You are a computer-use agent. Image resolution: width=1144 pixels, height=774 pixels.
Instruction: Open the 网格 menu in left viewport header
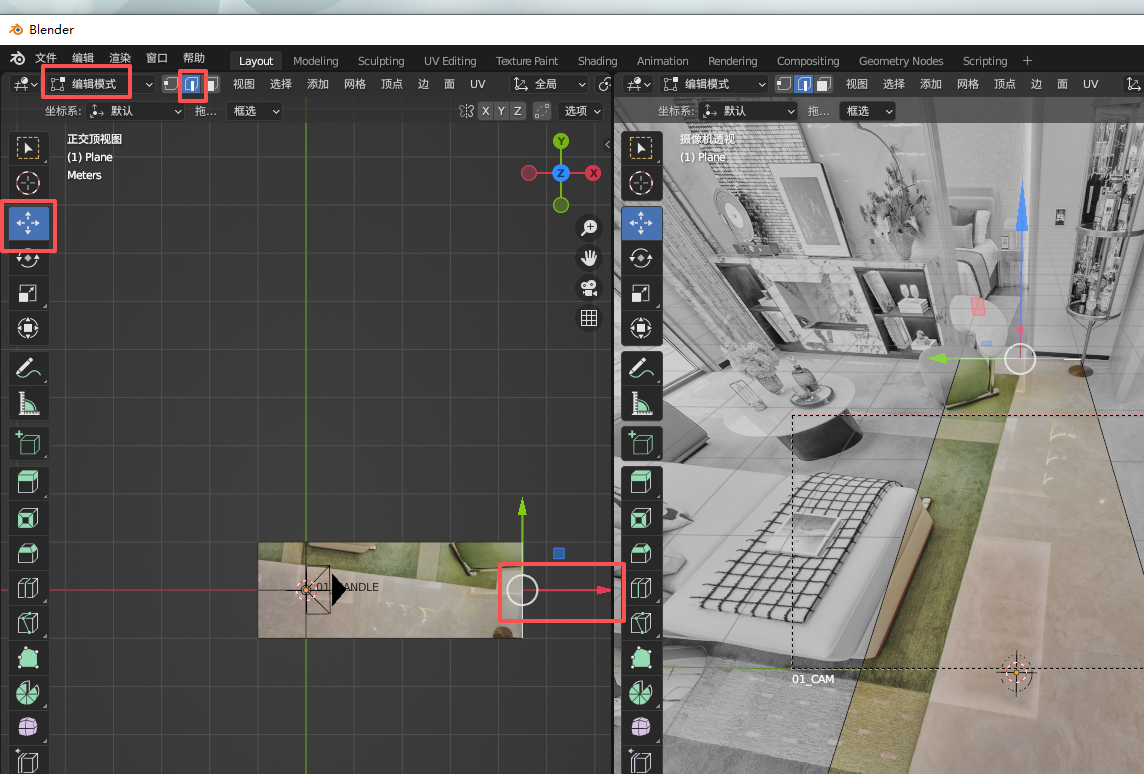point(355,84)
